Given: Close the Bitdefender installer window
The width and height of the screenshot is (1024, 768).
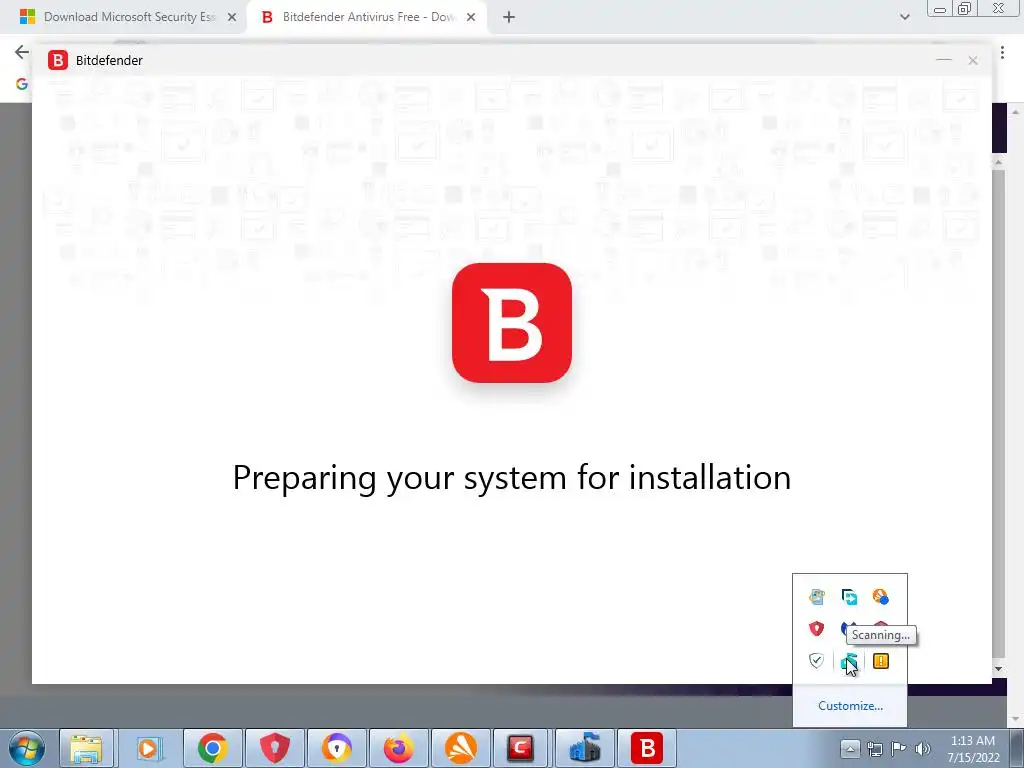Looking at the screenshot, I should pyautogui.click(x=973, y=60).
